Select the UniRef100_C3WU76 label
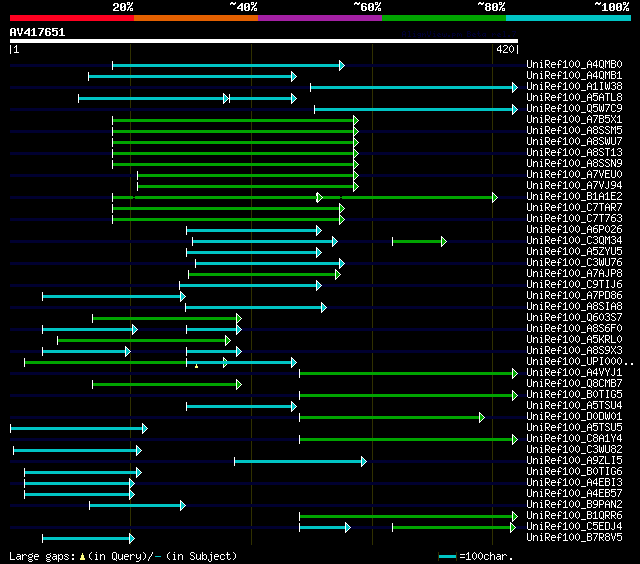The width and height of the screenshot is (640, 564). pos(574,263)
